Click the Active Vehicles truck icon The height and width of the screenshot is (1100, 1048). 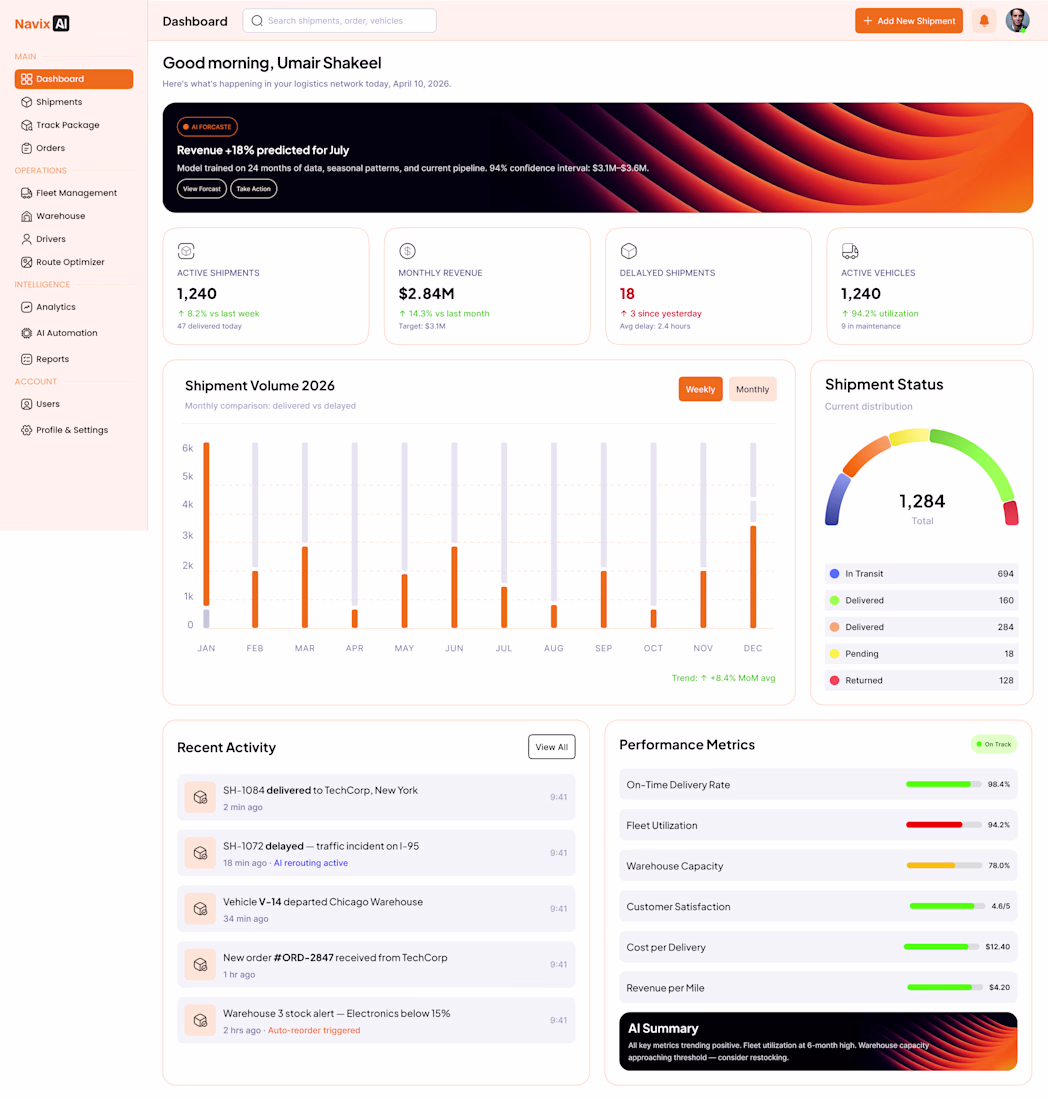[x=850, y=250]
